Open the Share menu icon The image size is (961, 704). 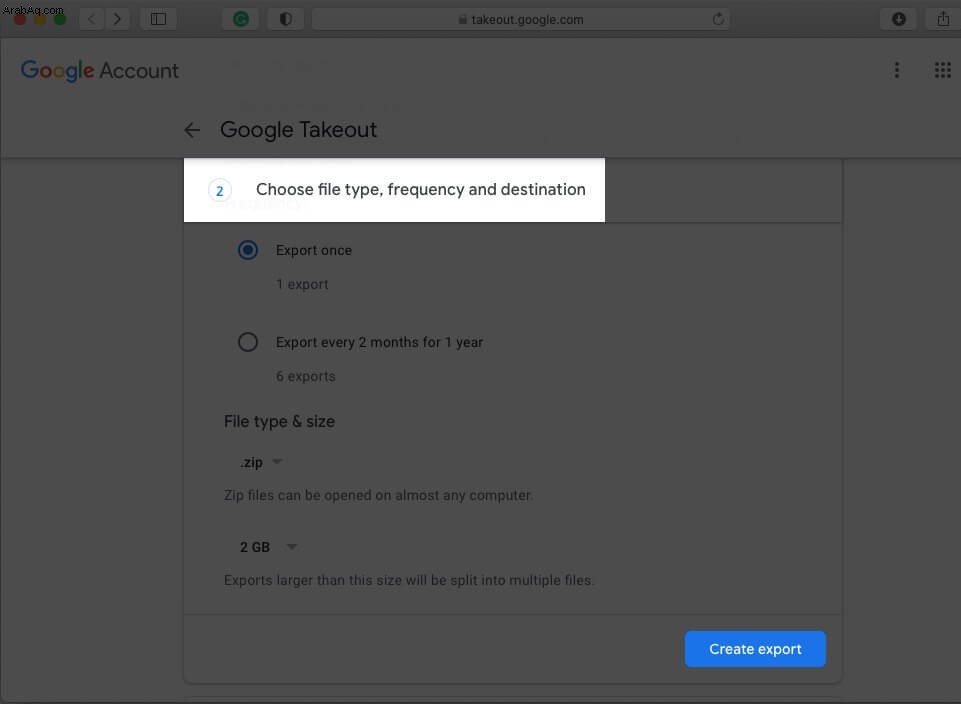pos(943,19)
